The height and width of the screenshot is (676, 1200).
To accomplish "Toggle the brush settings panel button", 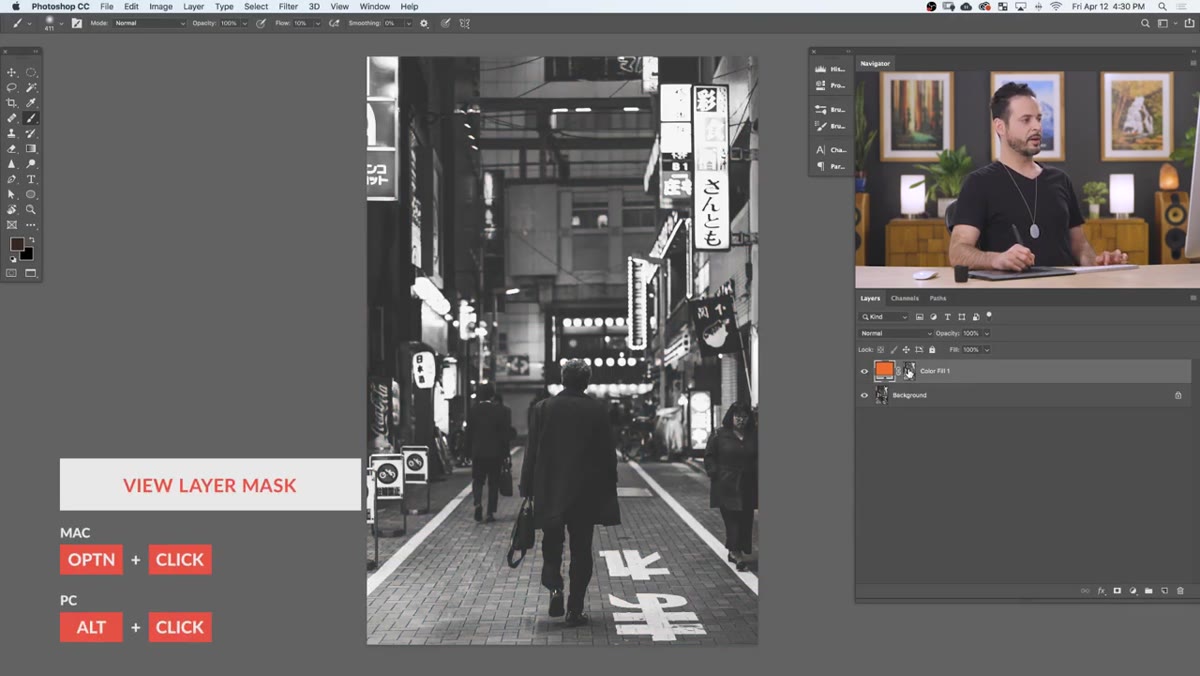I will click(x=77, y=22).
